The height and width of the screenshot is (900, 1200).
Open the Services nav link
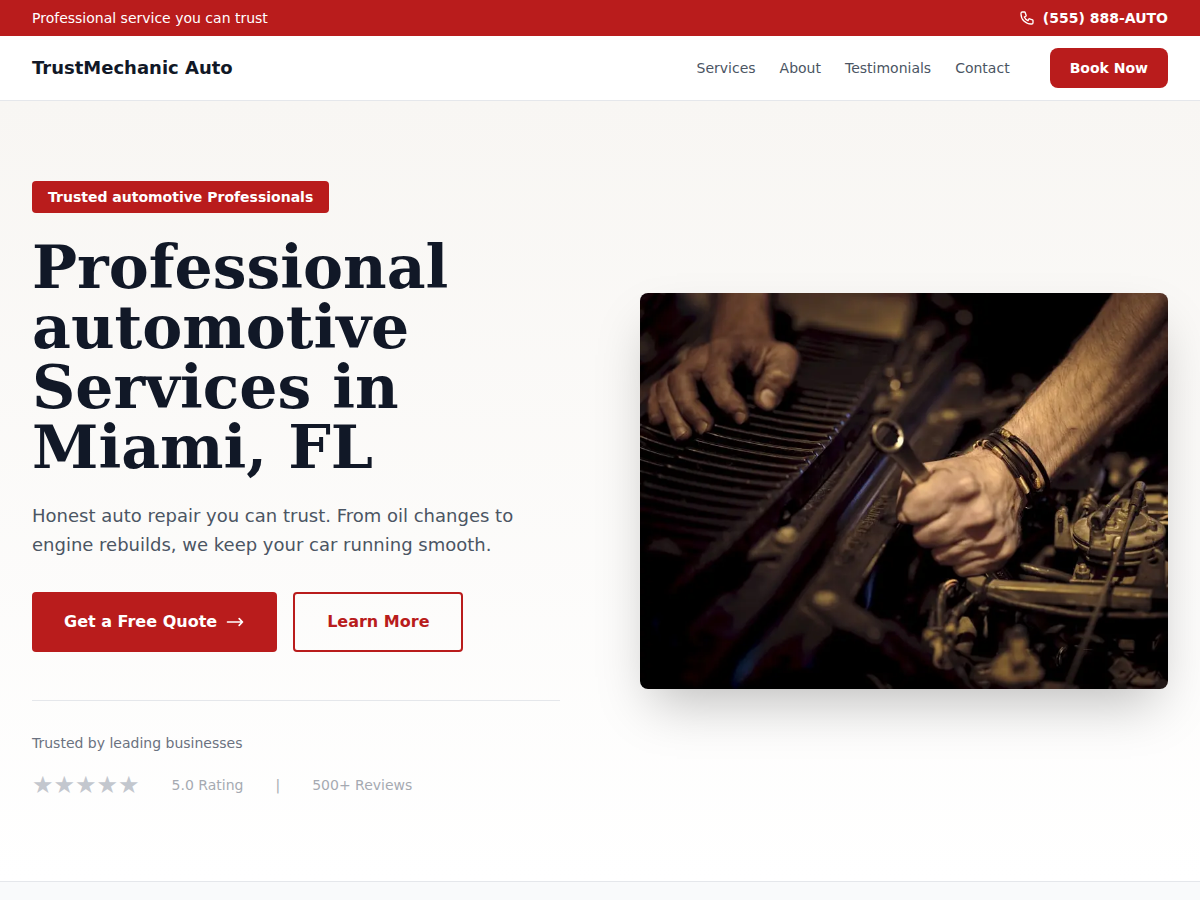(726, 68)
